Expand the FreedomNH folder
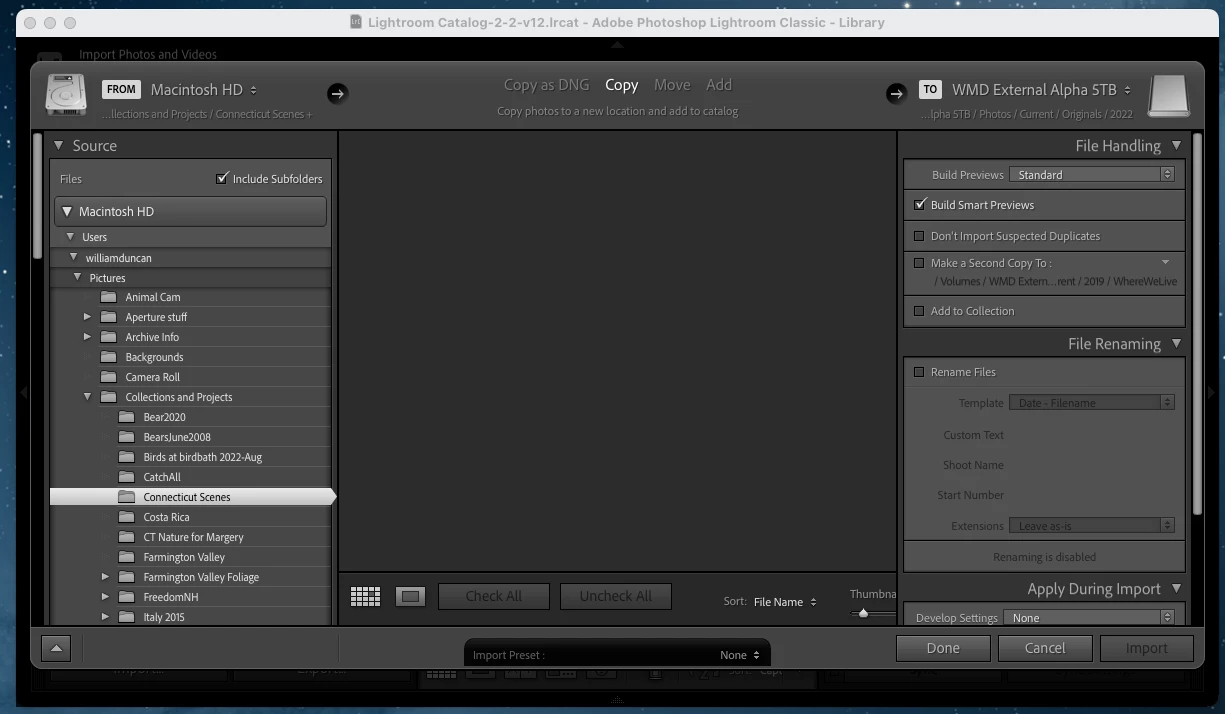 105,597
